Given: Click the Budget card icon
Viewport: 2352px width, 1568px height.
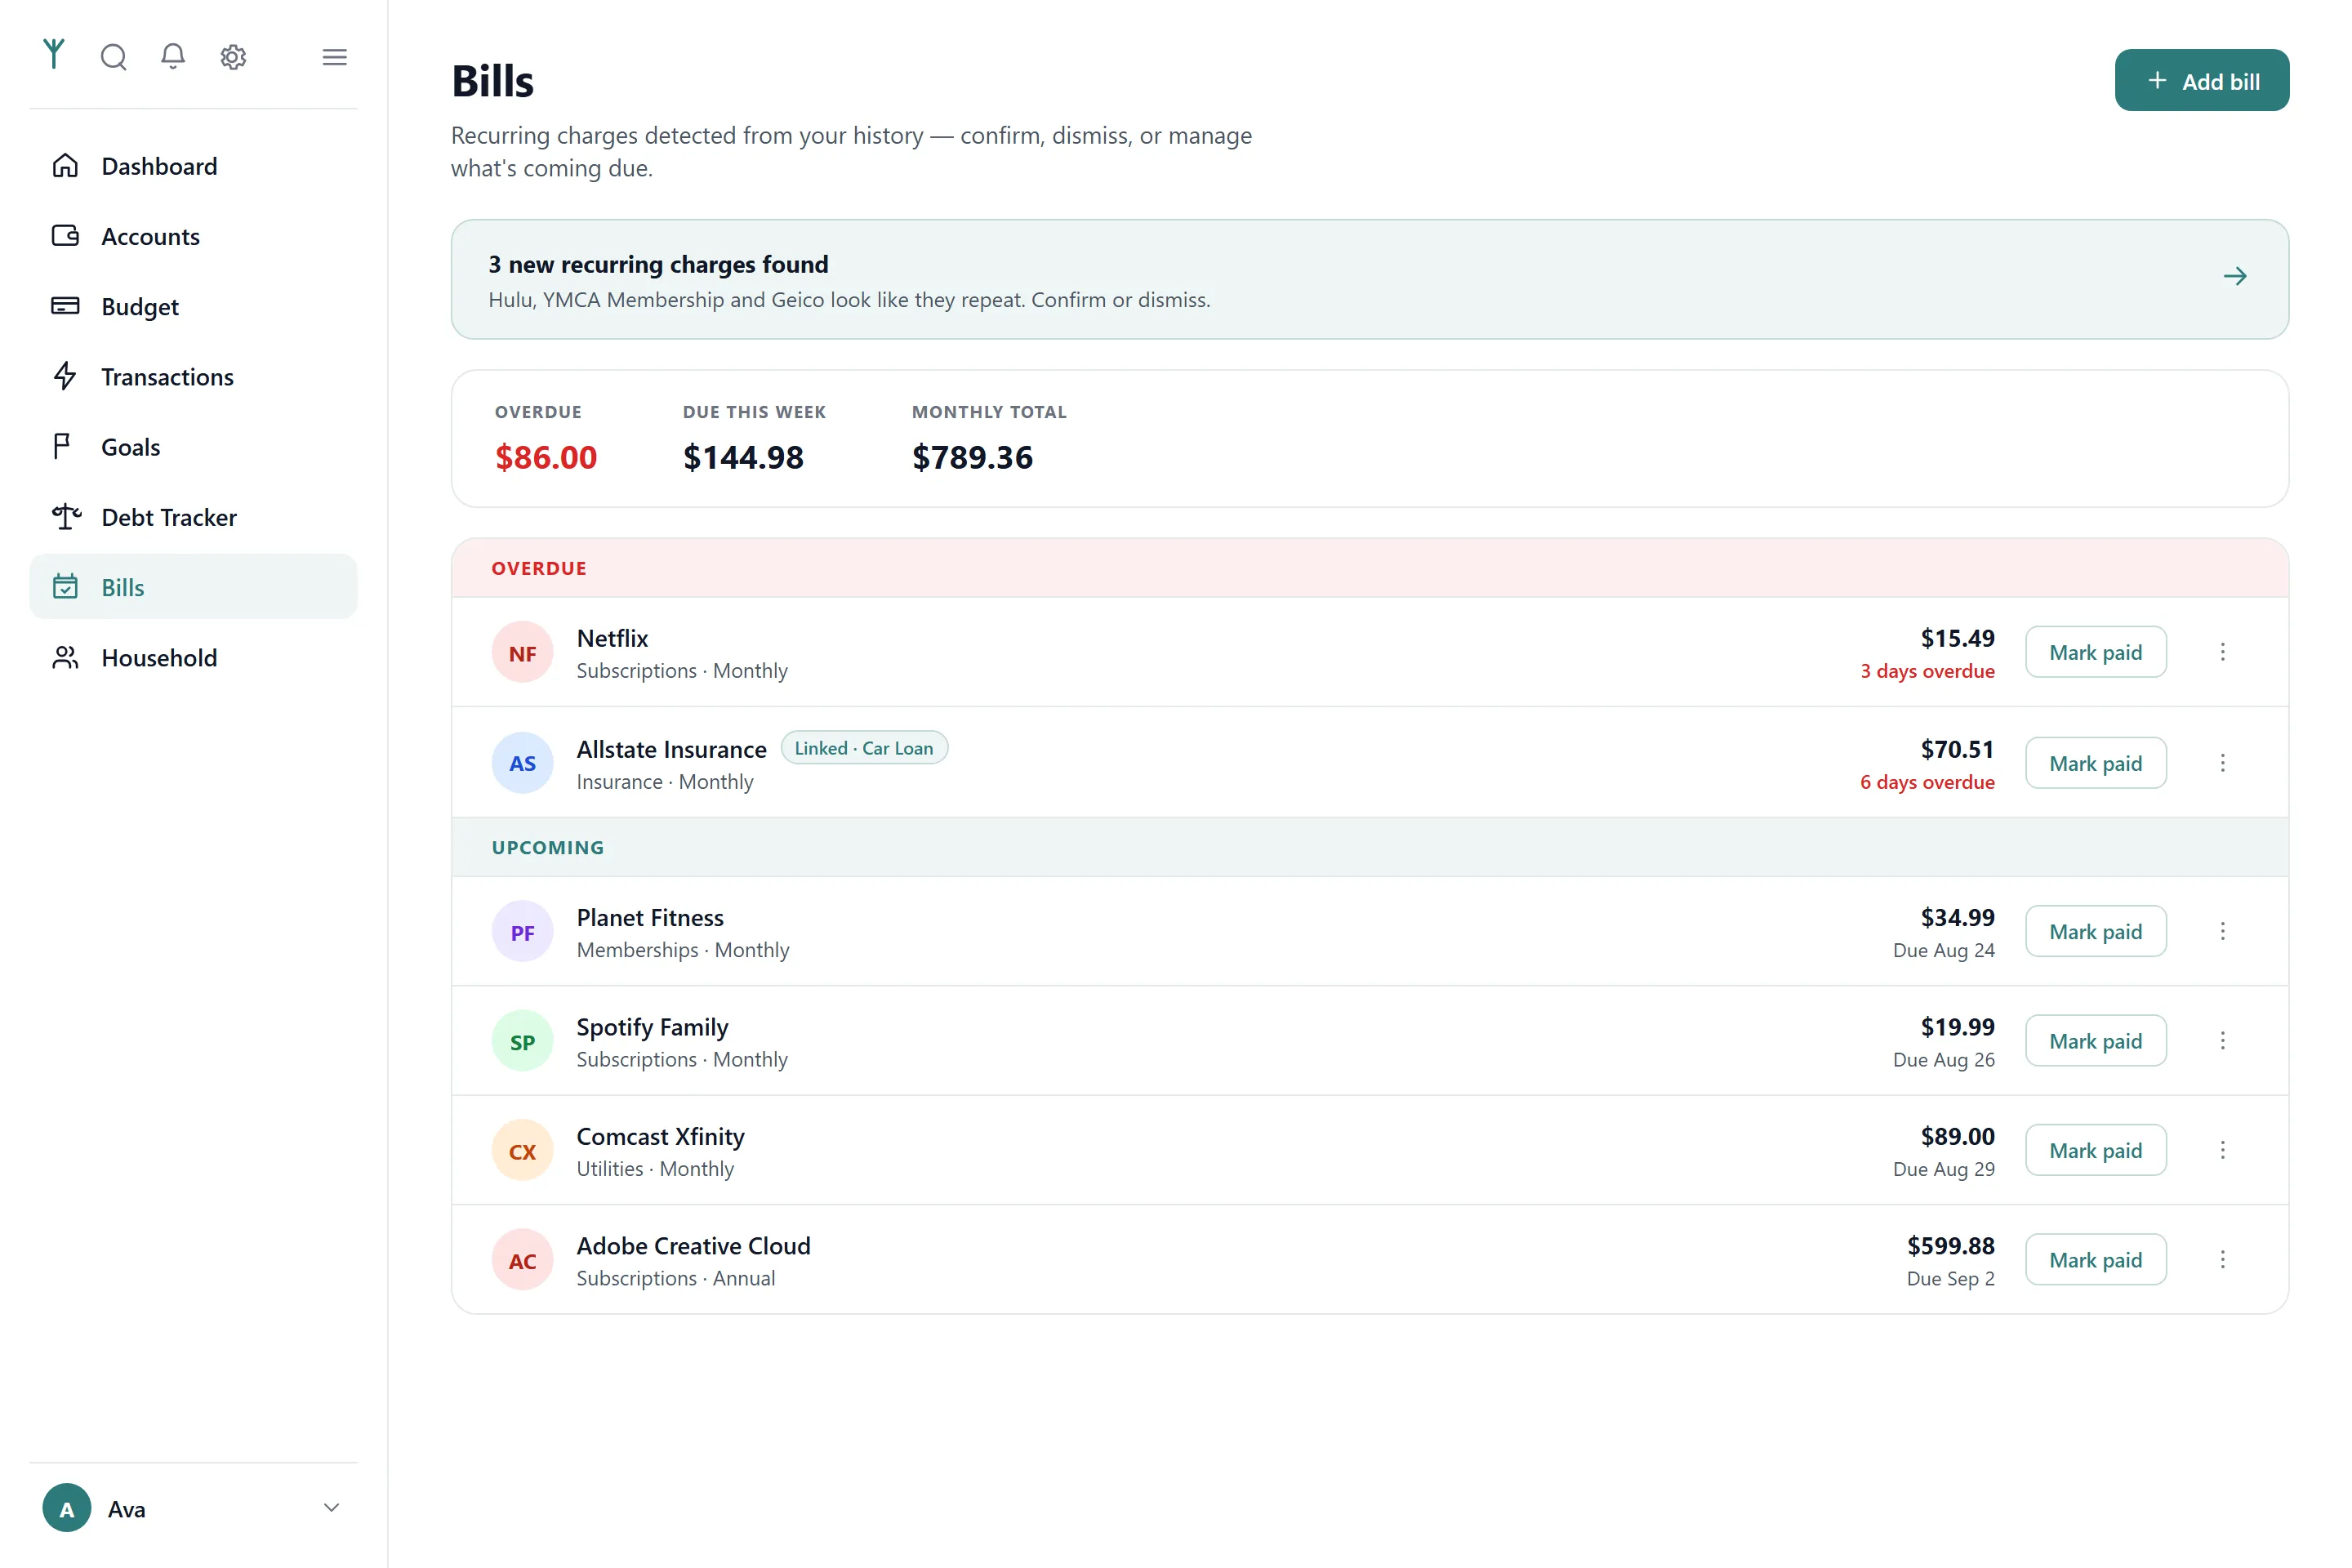Looking at the screenshot, I should 65,305.
